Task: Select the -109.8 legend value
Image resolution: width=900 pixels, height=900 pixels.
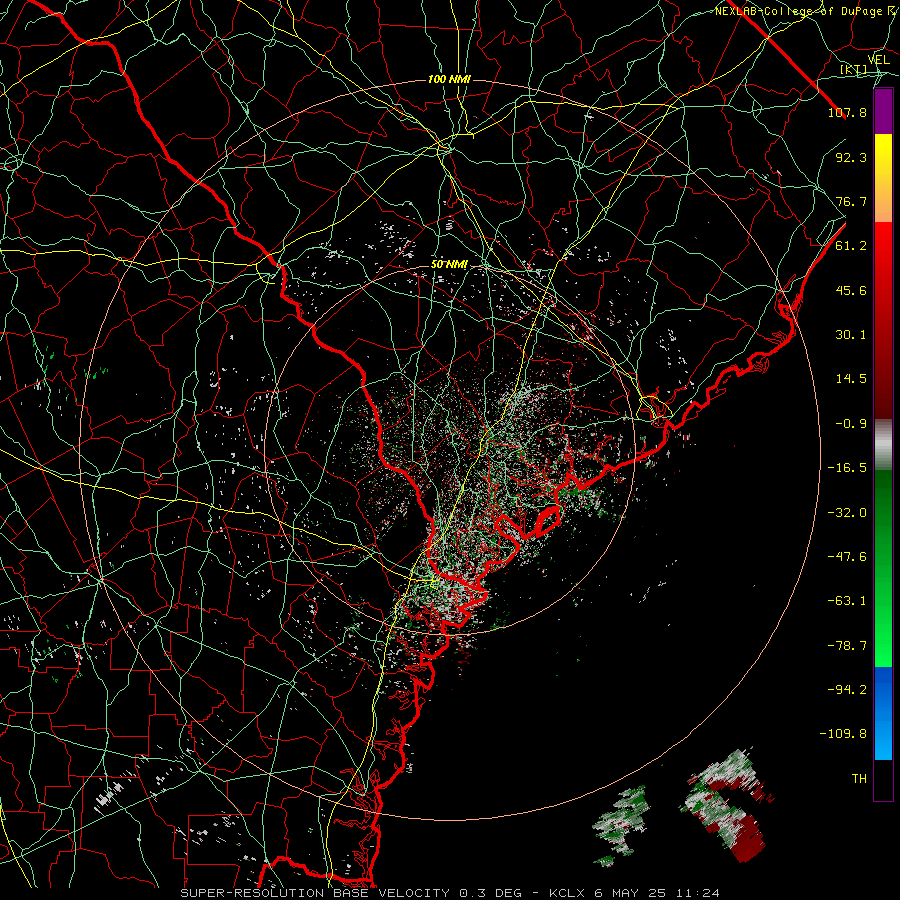Action: (x=843, y=734)
